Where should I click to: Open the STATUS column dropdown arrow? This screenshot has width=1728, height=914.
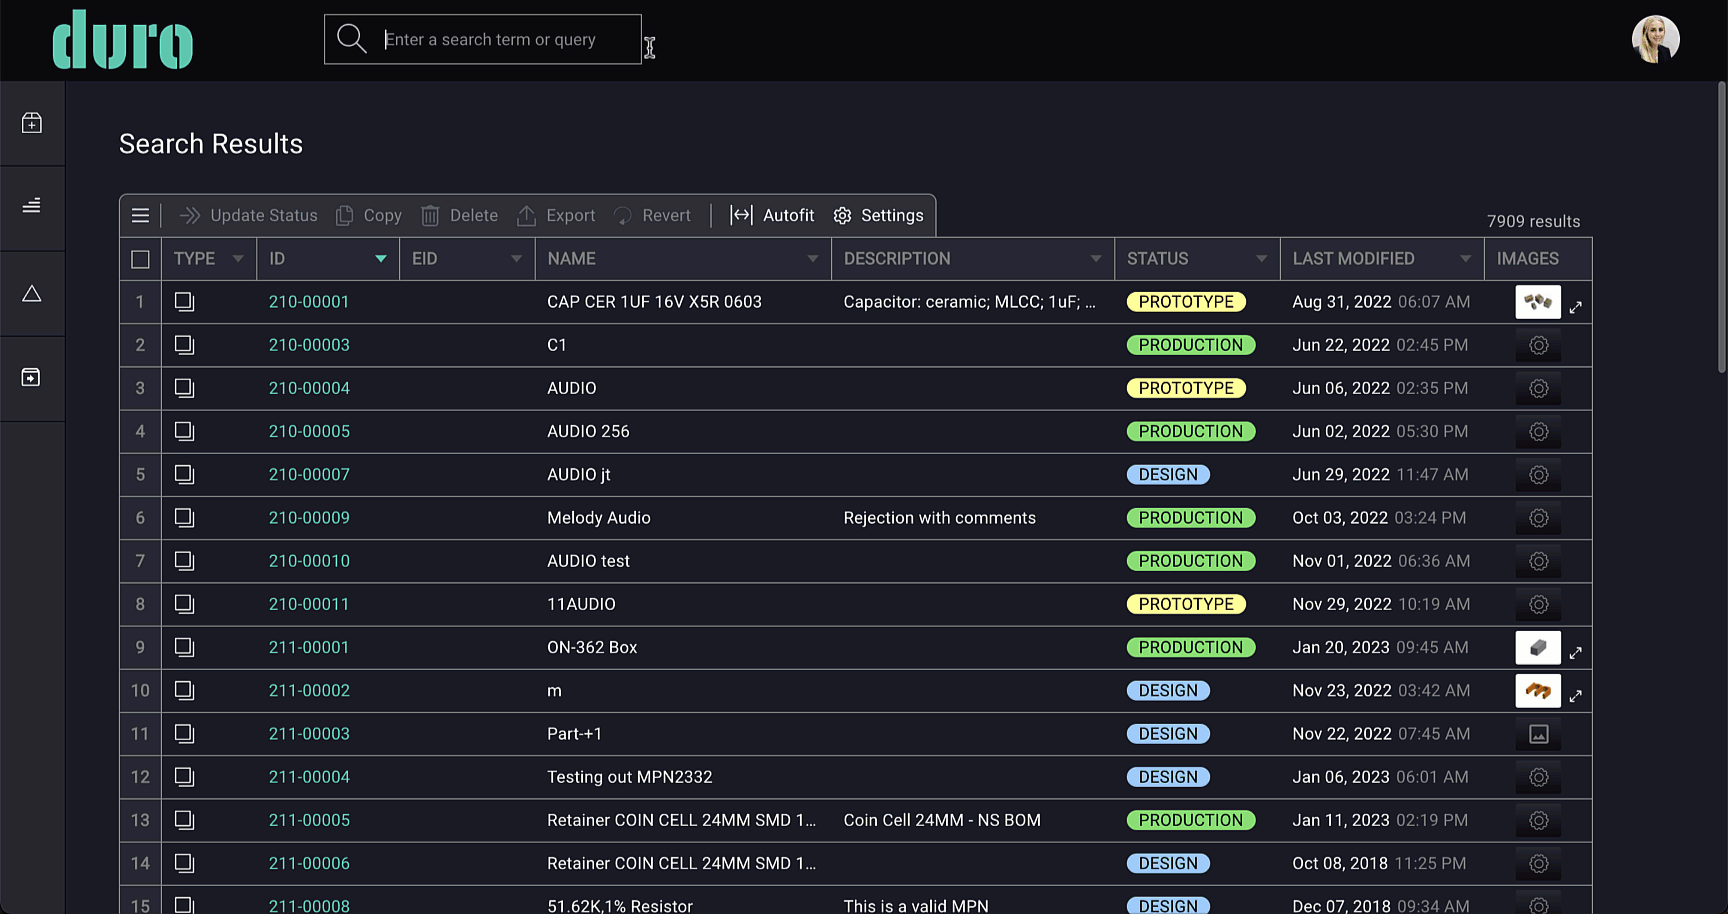click(x=1261, y=259)
